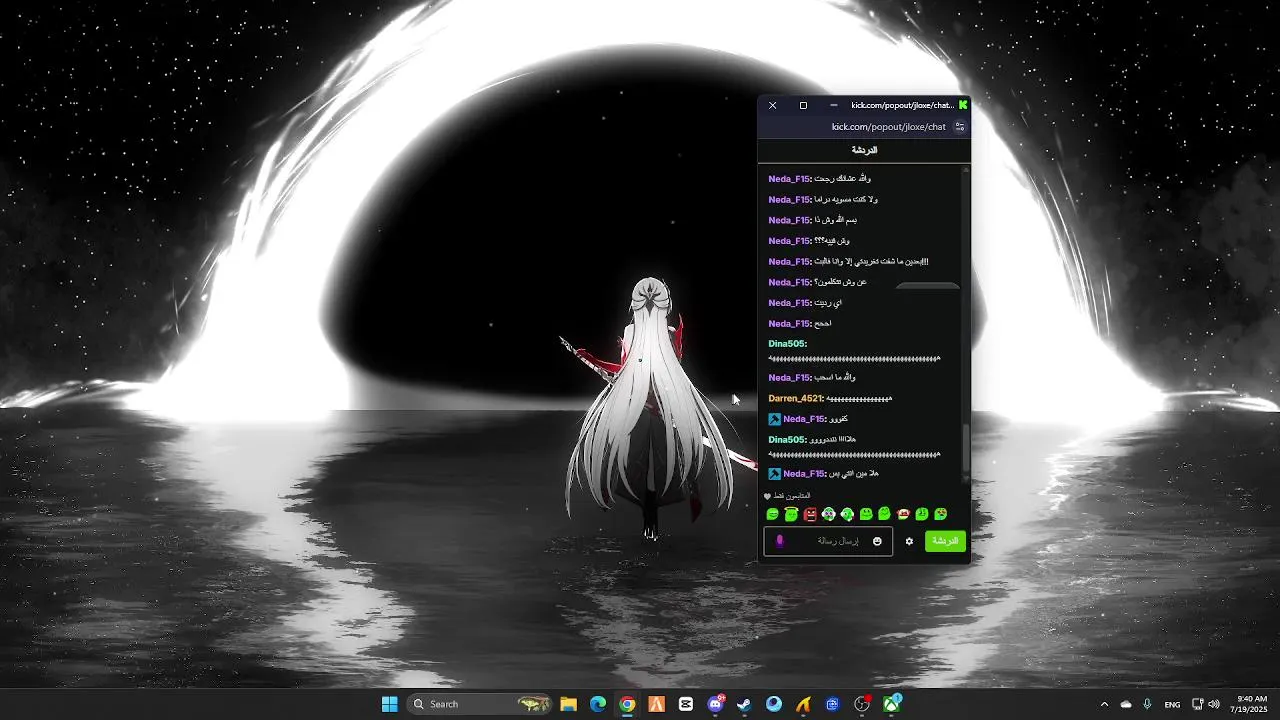Click the followers-only heart notice above emotes
Screen dimensions: 1280x720
pyautogui.click(x=788, y=496)
